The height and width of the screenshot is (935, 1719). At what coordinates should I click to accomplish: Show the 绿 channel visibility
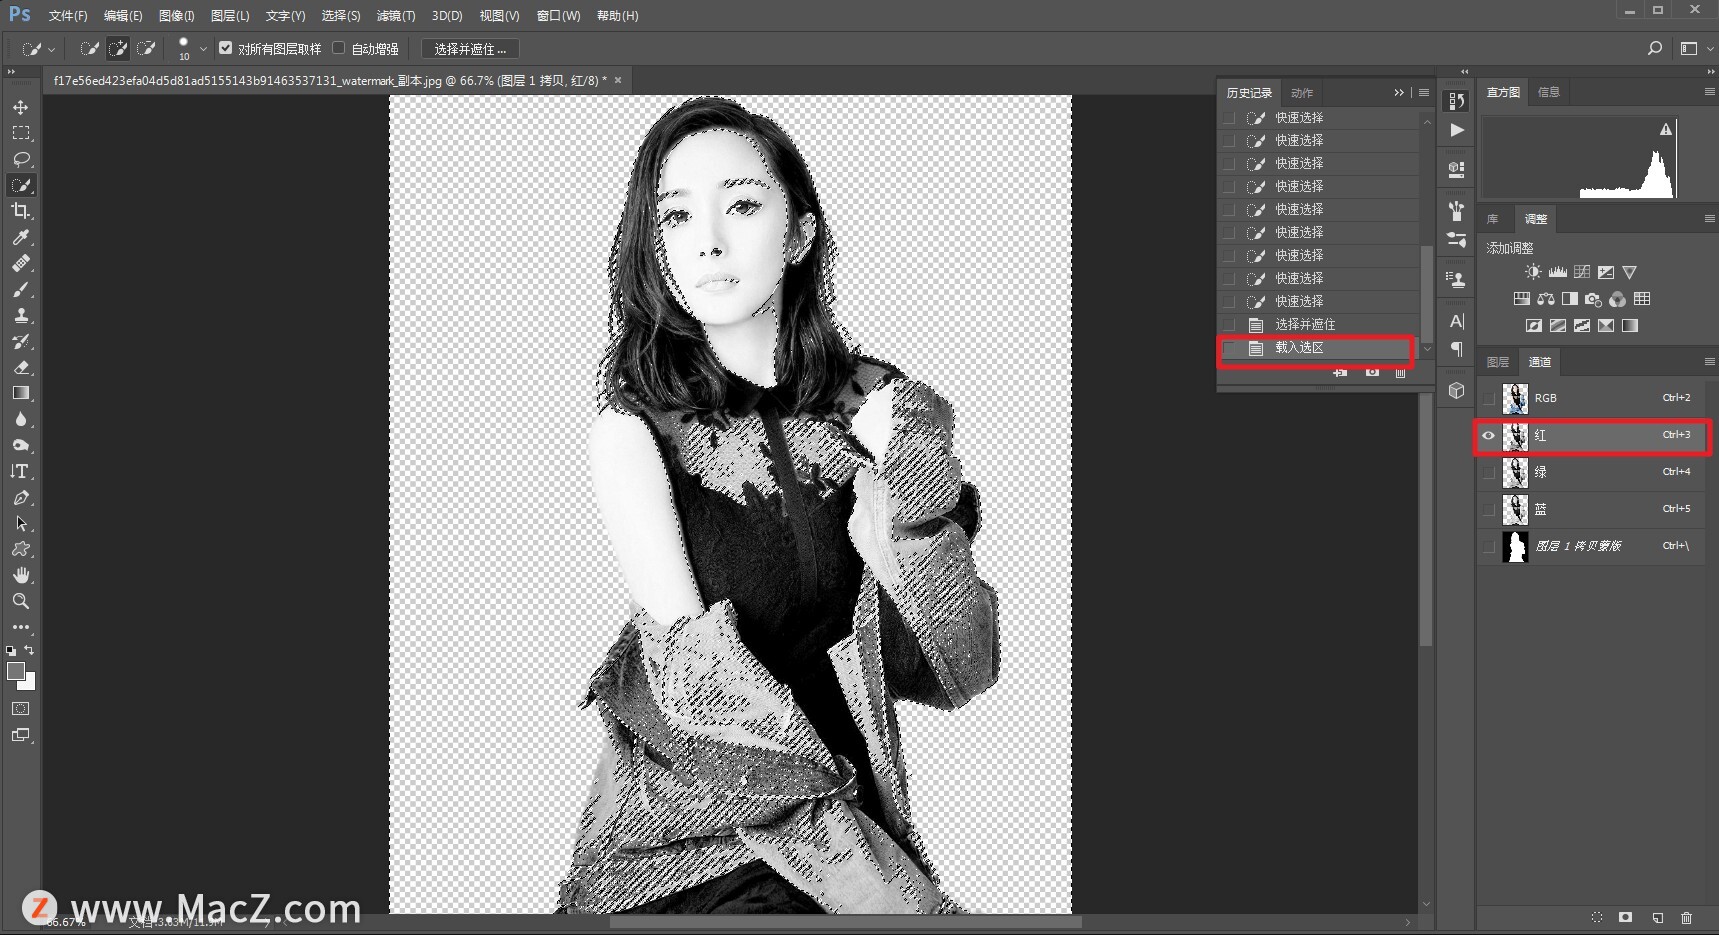coord(1489,472)
